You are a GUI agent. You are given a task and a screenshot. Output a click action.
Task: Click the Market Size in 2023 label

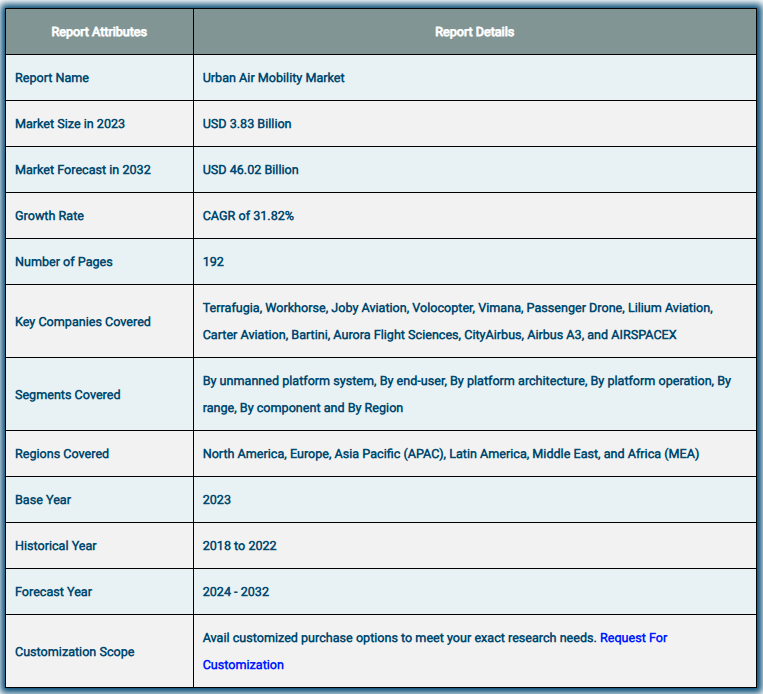point(70,124)
